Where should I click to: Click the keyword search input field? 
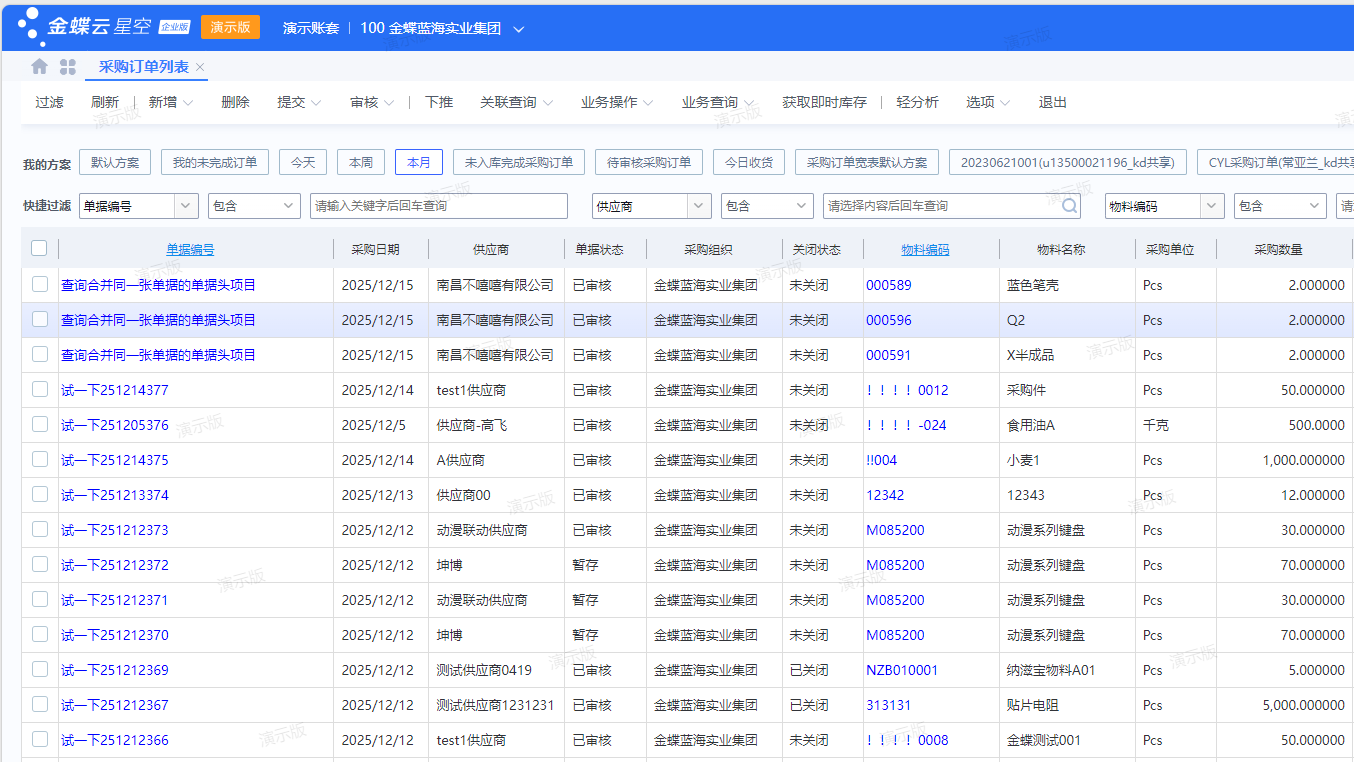[x=438, y=206]
